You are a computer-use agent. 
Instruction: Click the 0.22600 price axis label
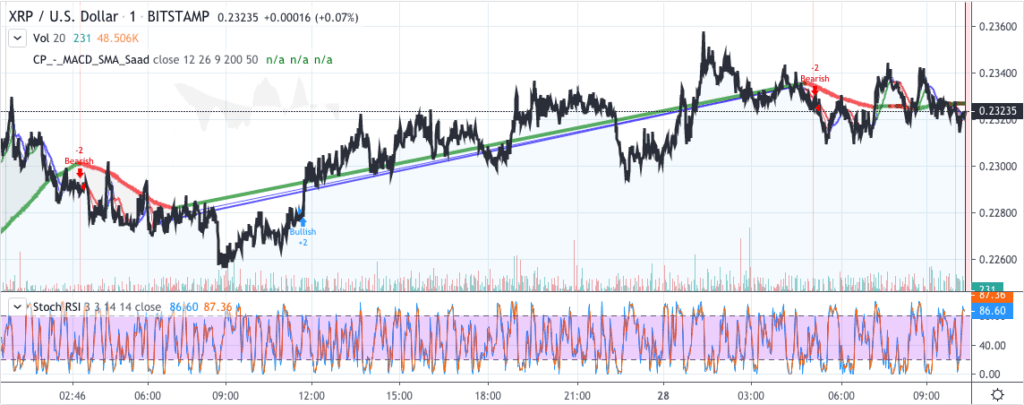click(x=997, y=260)
